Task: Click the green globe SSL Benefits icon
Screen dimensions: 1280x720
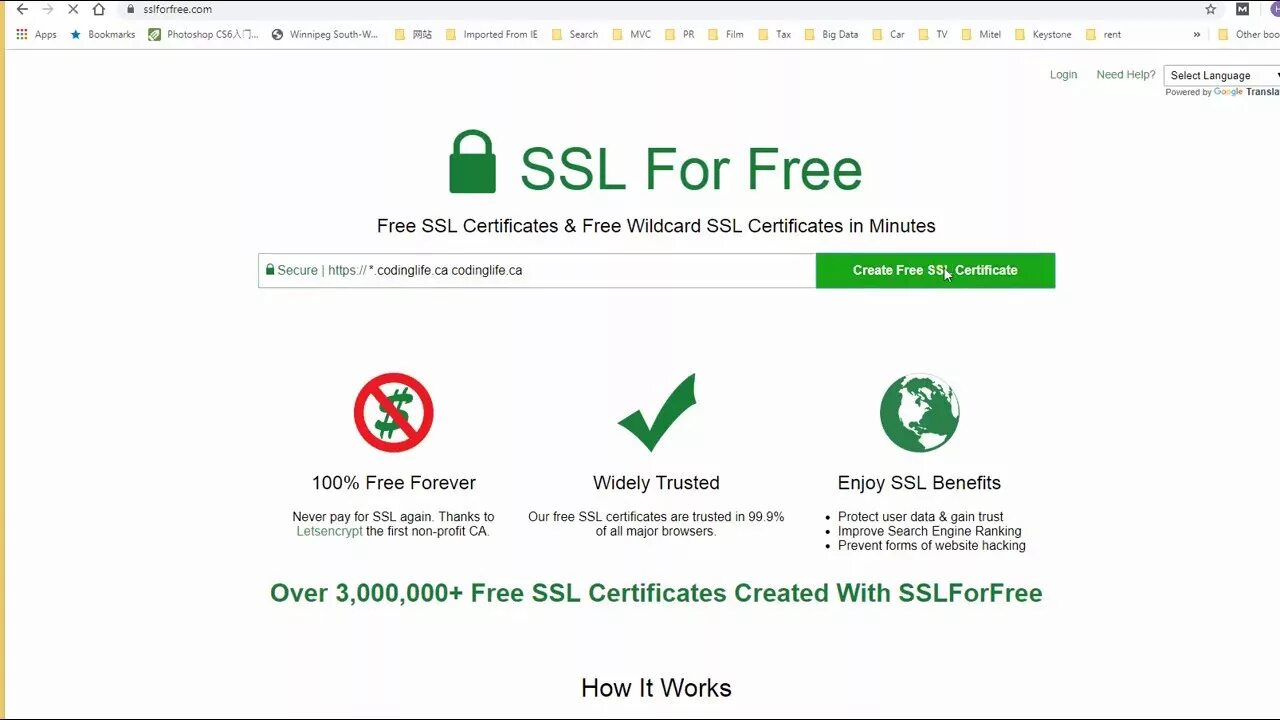Action: [919, 413]
